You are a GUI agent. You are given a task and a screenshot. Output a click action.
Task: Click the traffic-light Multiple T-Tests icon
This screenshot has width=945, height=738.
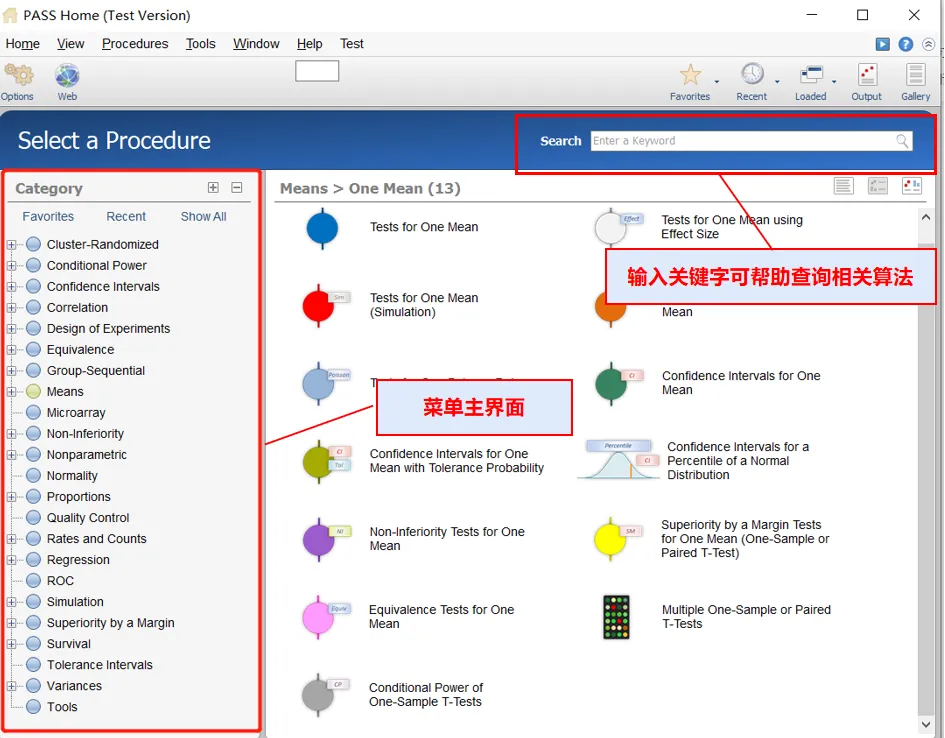[616, 617]
